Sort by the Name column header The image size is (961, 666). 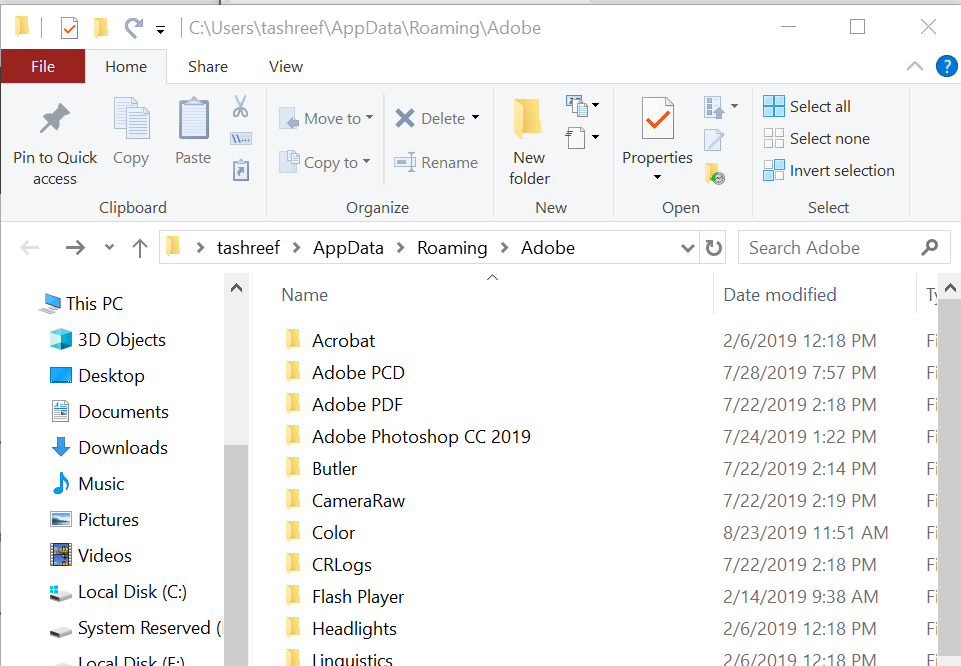(305, 295)
